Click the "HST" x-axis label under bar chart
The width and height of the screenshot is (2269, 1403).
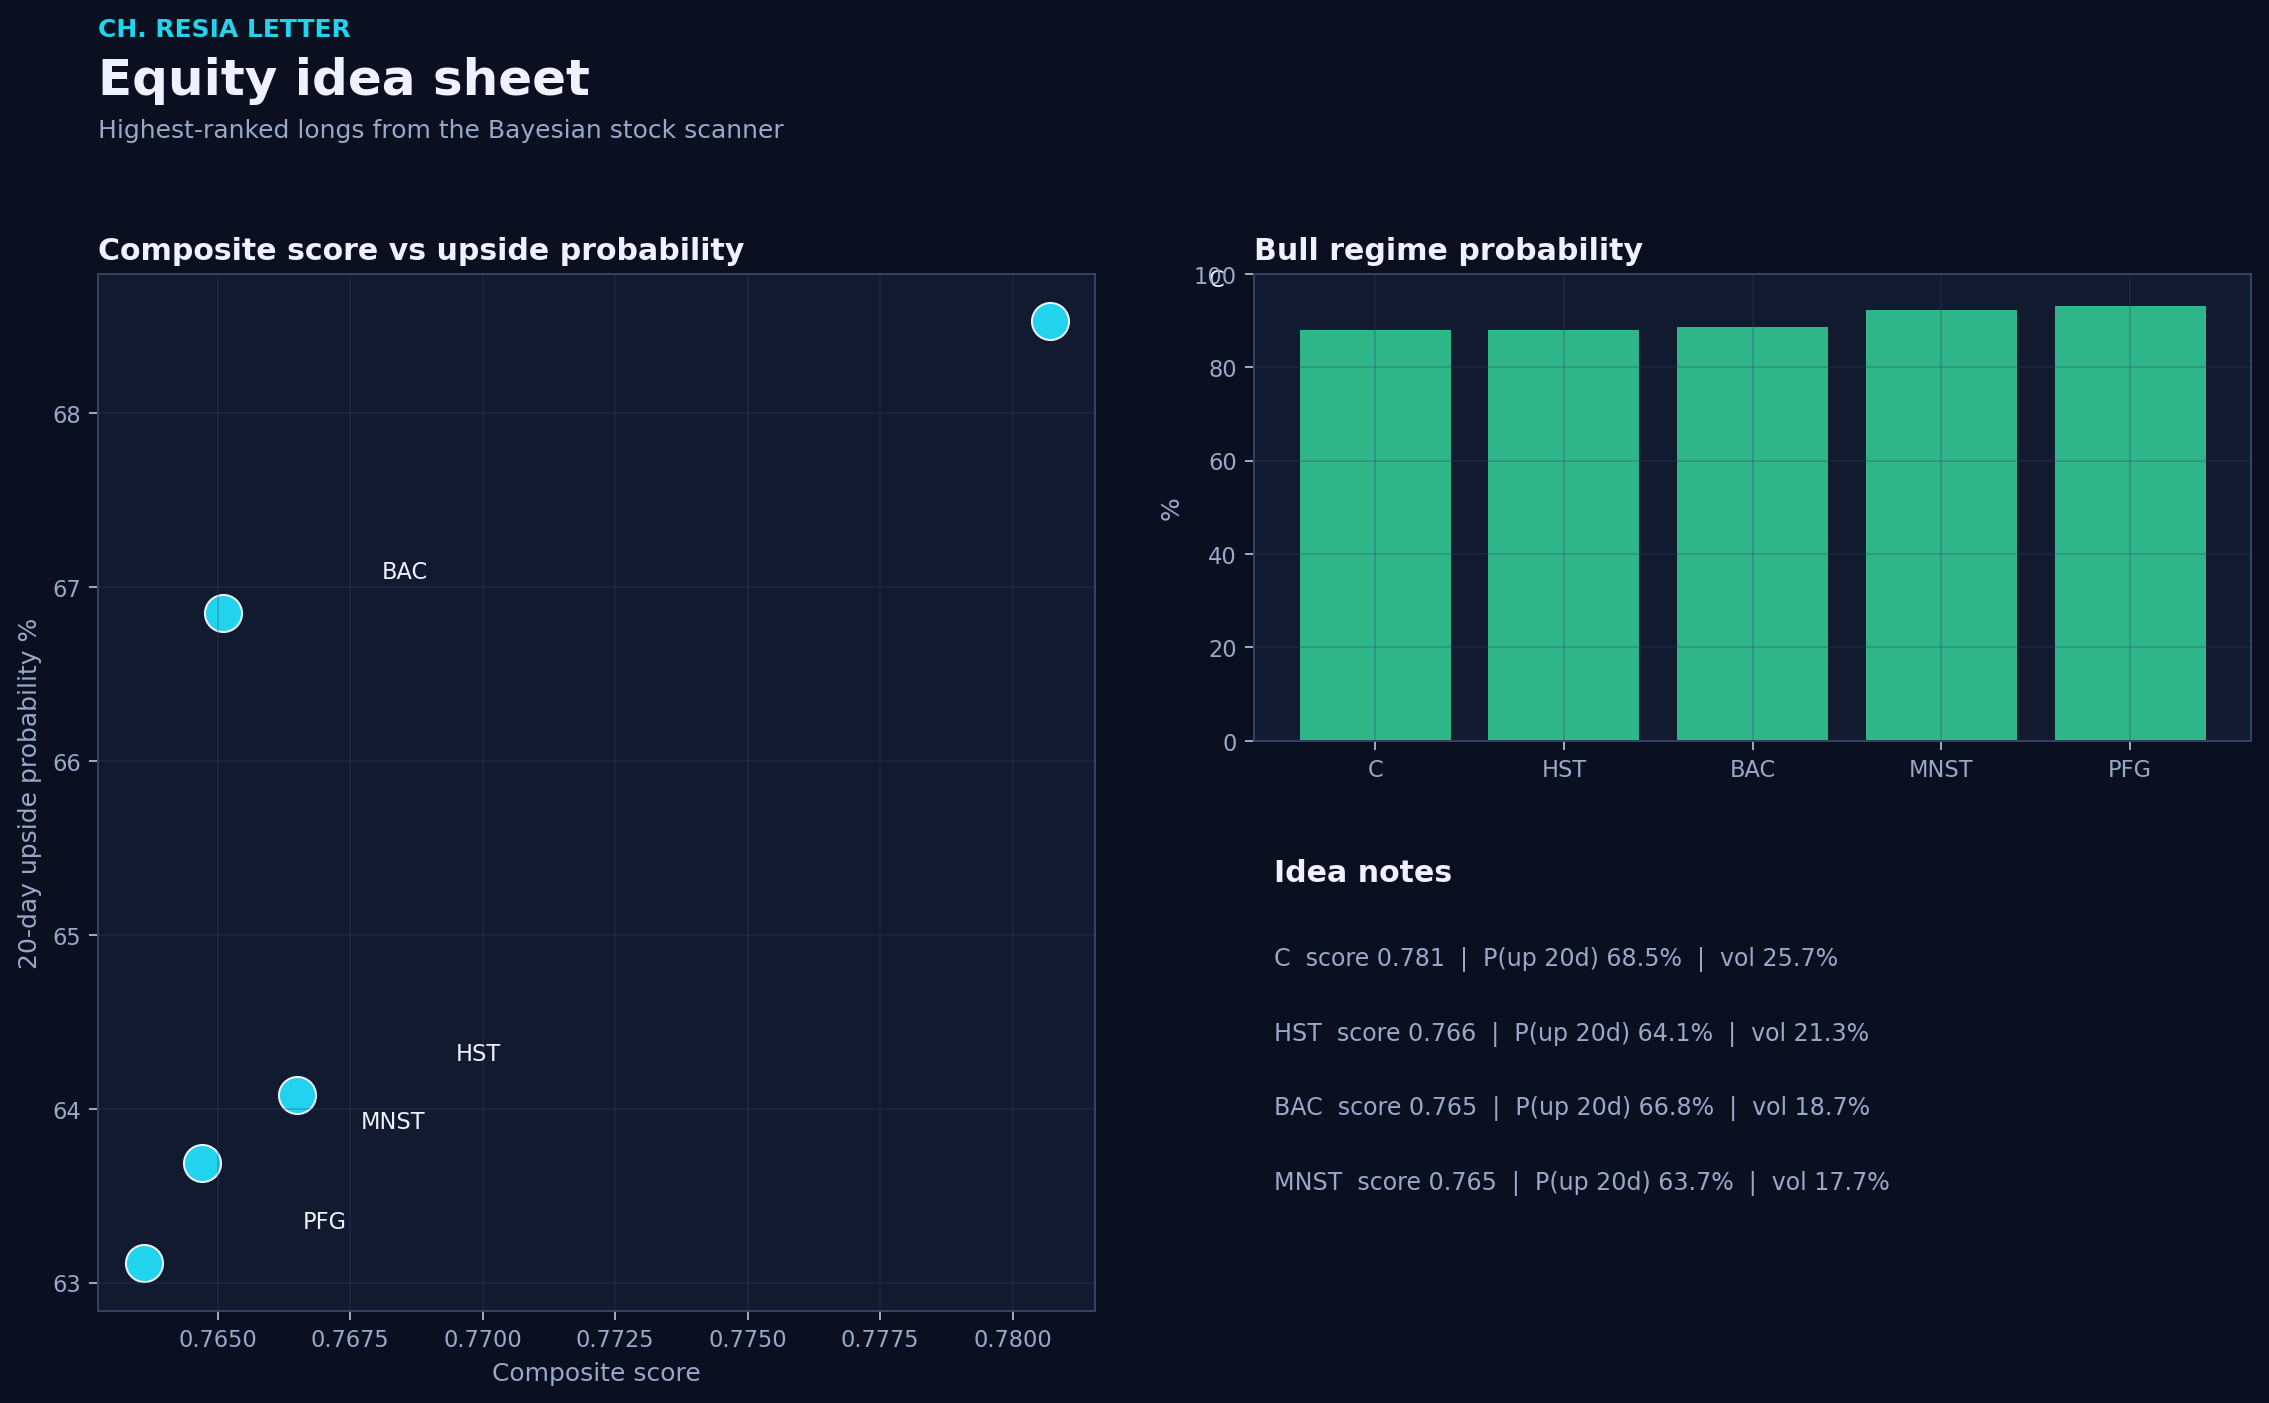(x=1564, y=770)
